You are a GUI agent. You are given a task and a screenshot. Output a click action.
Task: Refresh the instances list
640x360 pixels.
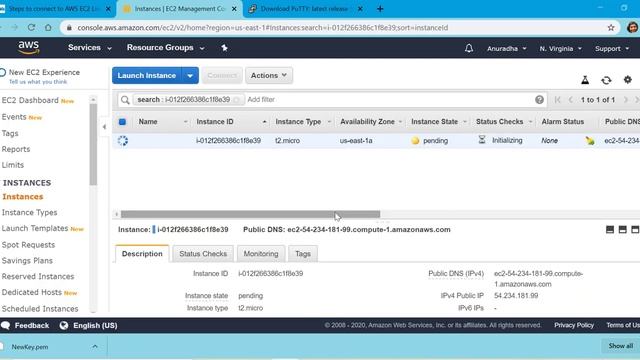point(606,80)
